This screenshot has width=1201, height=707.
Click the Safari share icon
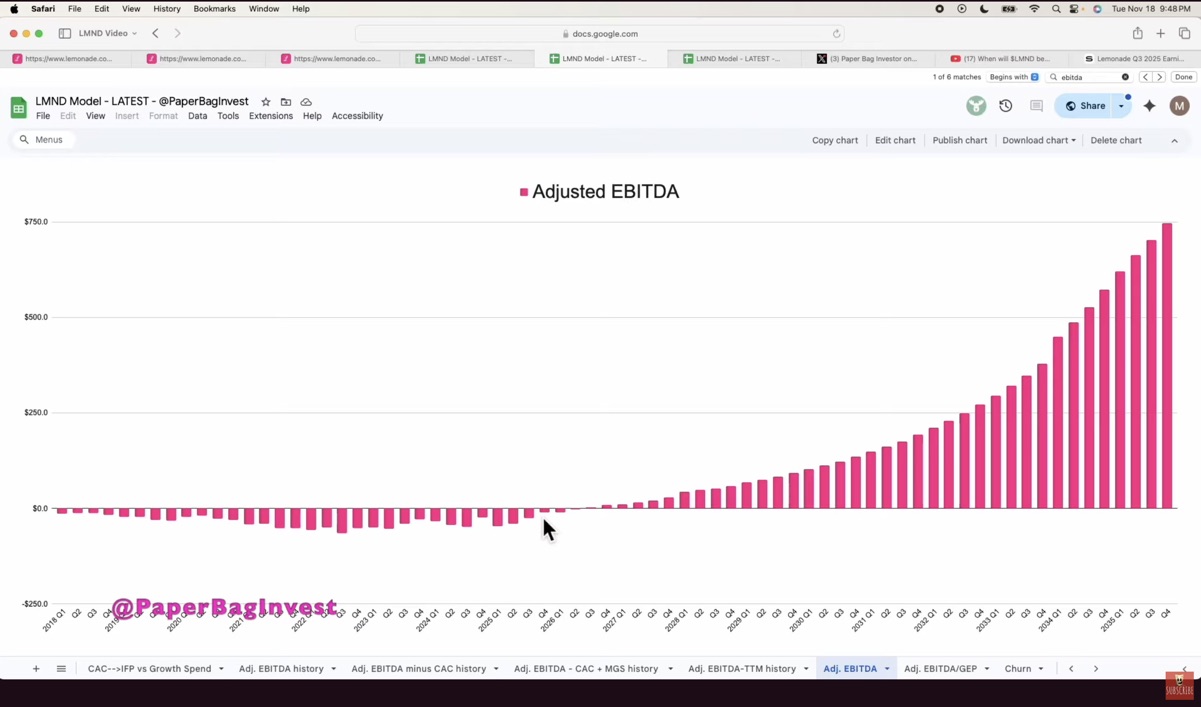1137,33
